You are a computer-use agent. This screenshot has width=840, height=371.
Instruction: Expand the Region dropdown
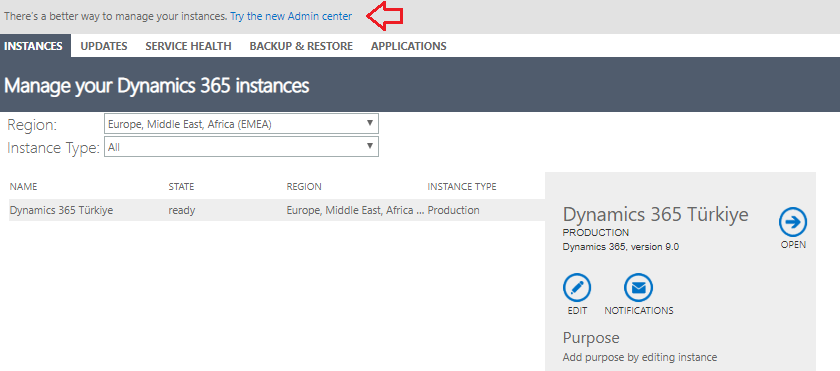[x=241, y=124]
